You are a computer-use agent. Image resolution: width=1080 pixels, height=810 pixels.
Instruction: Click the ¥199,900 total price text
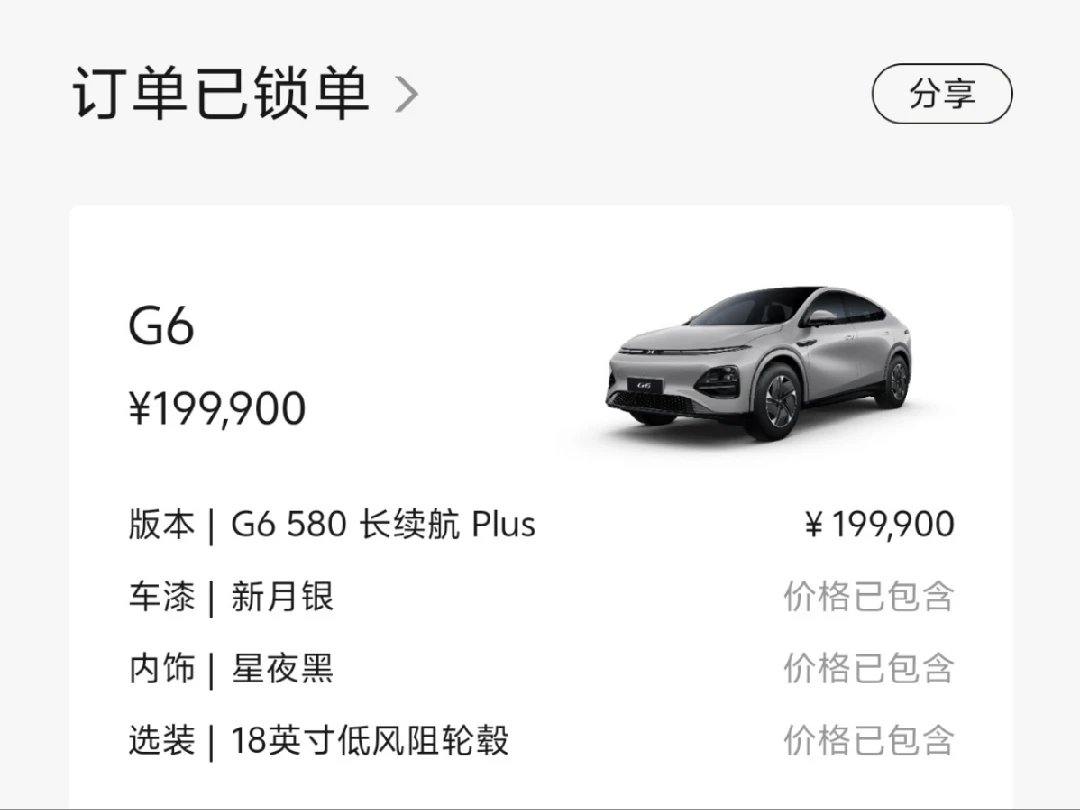pos(217,408)
